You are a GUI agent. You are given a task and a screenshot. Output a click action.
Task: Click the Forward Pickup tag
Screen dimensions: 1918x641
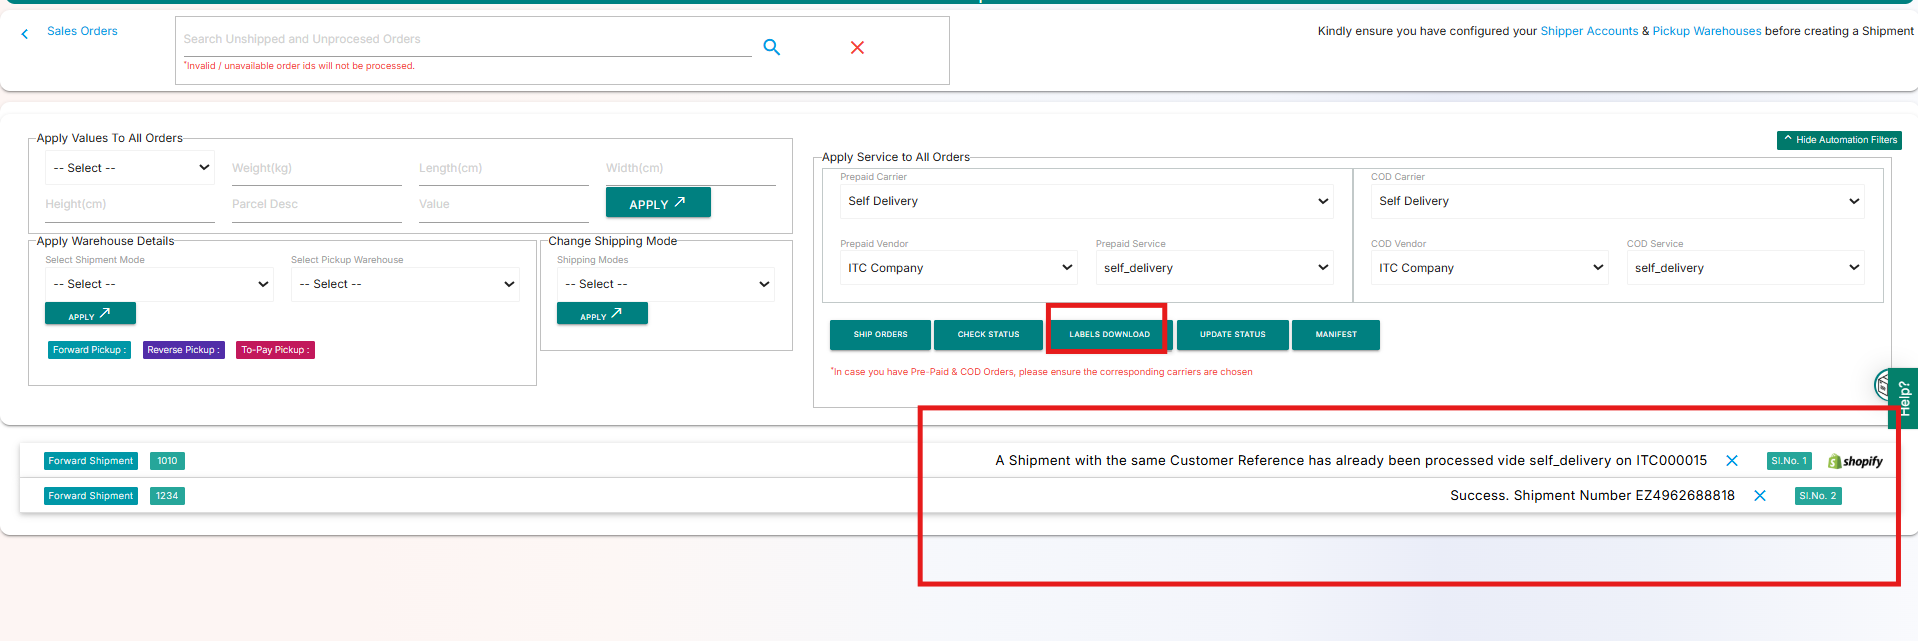89,350
